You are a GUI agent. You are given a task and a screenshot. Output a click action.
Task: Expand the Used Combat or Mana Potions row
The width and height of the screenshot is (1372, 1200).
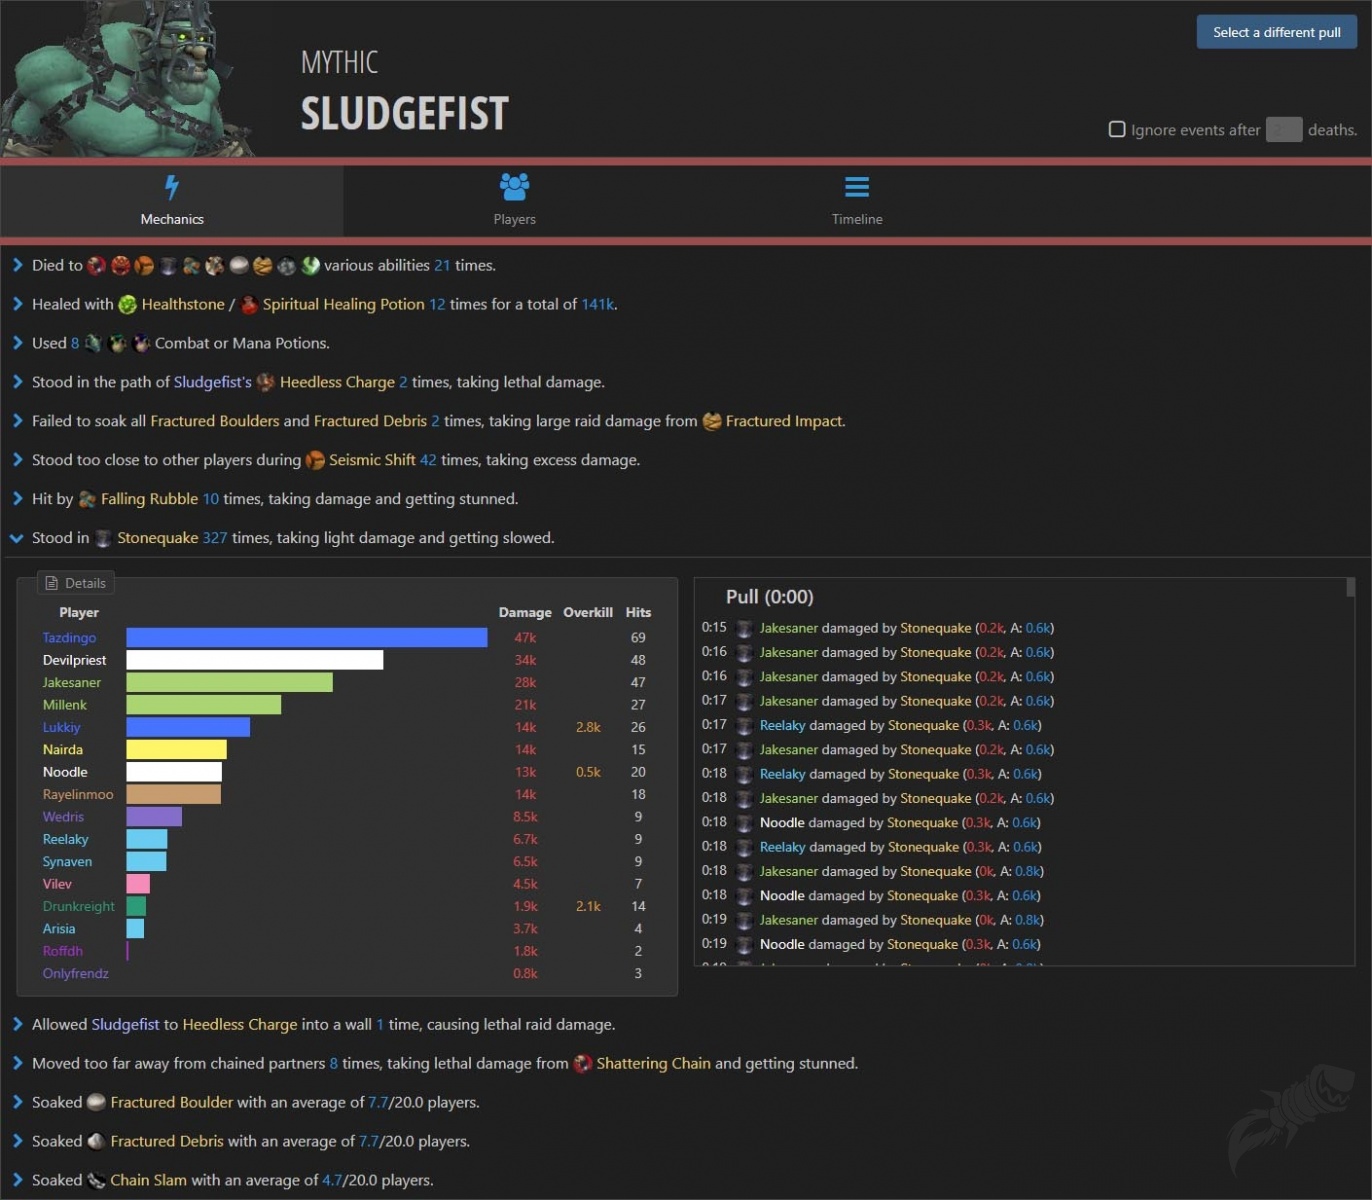[x=17, y=343]
